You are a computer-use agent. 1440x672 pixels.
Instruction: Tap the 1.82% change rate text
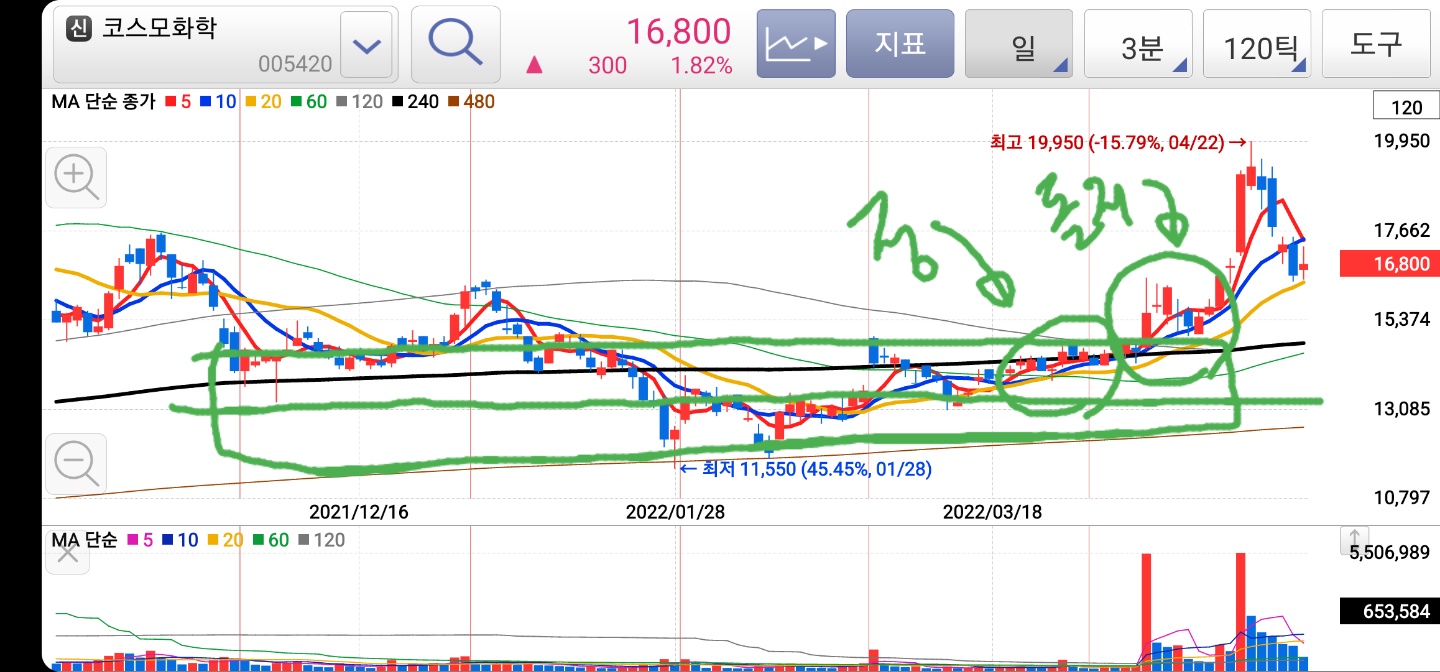pos(700,66)
